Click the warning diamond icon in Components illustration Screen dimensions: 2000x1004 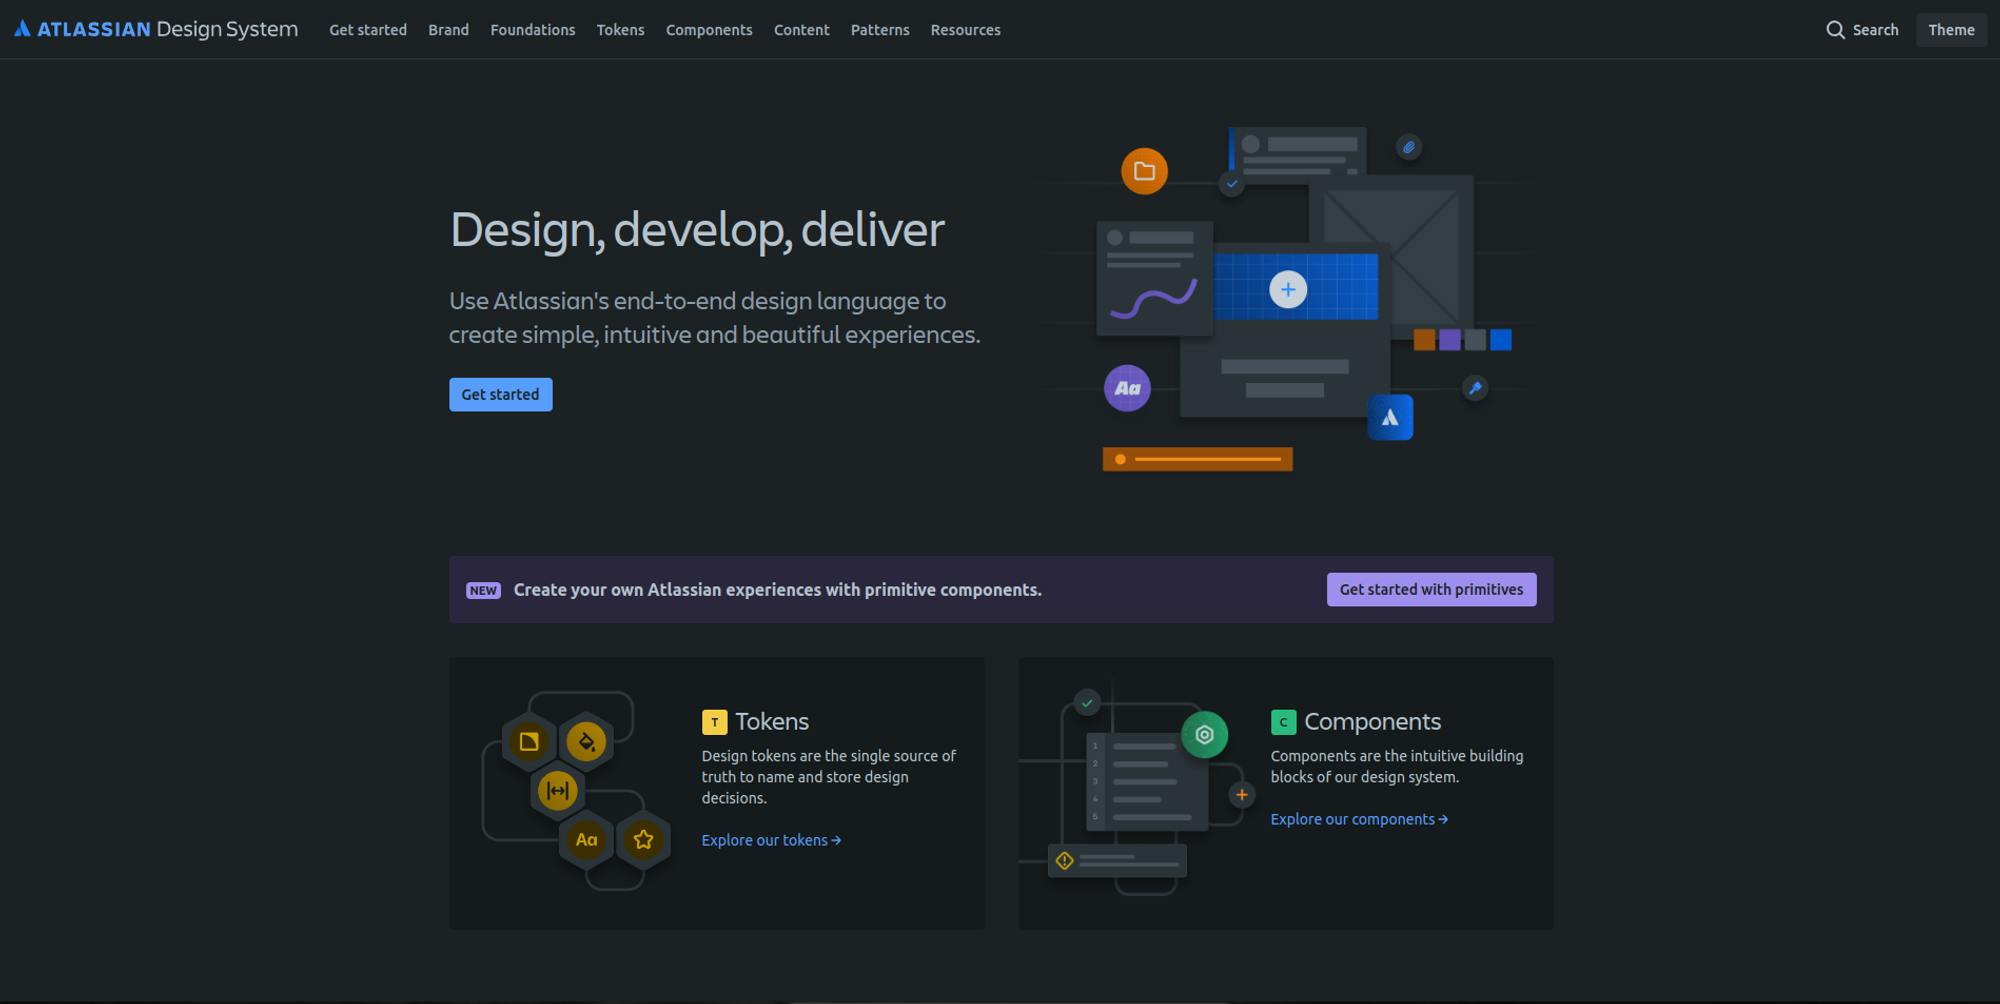tap(1064, 861)
